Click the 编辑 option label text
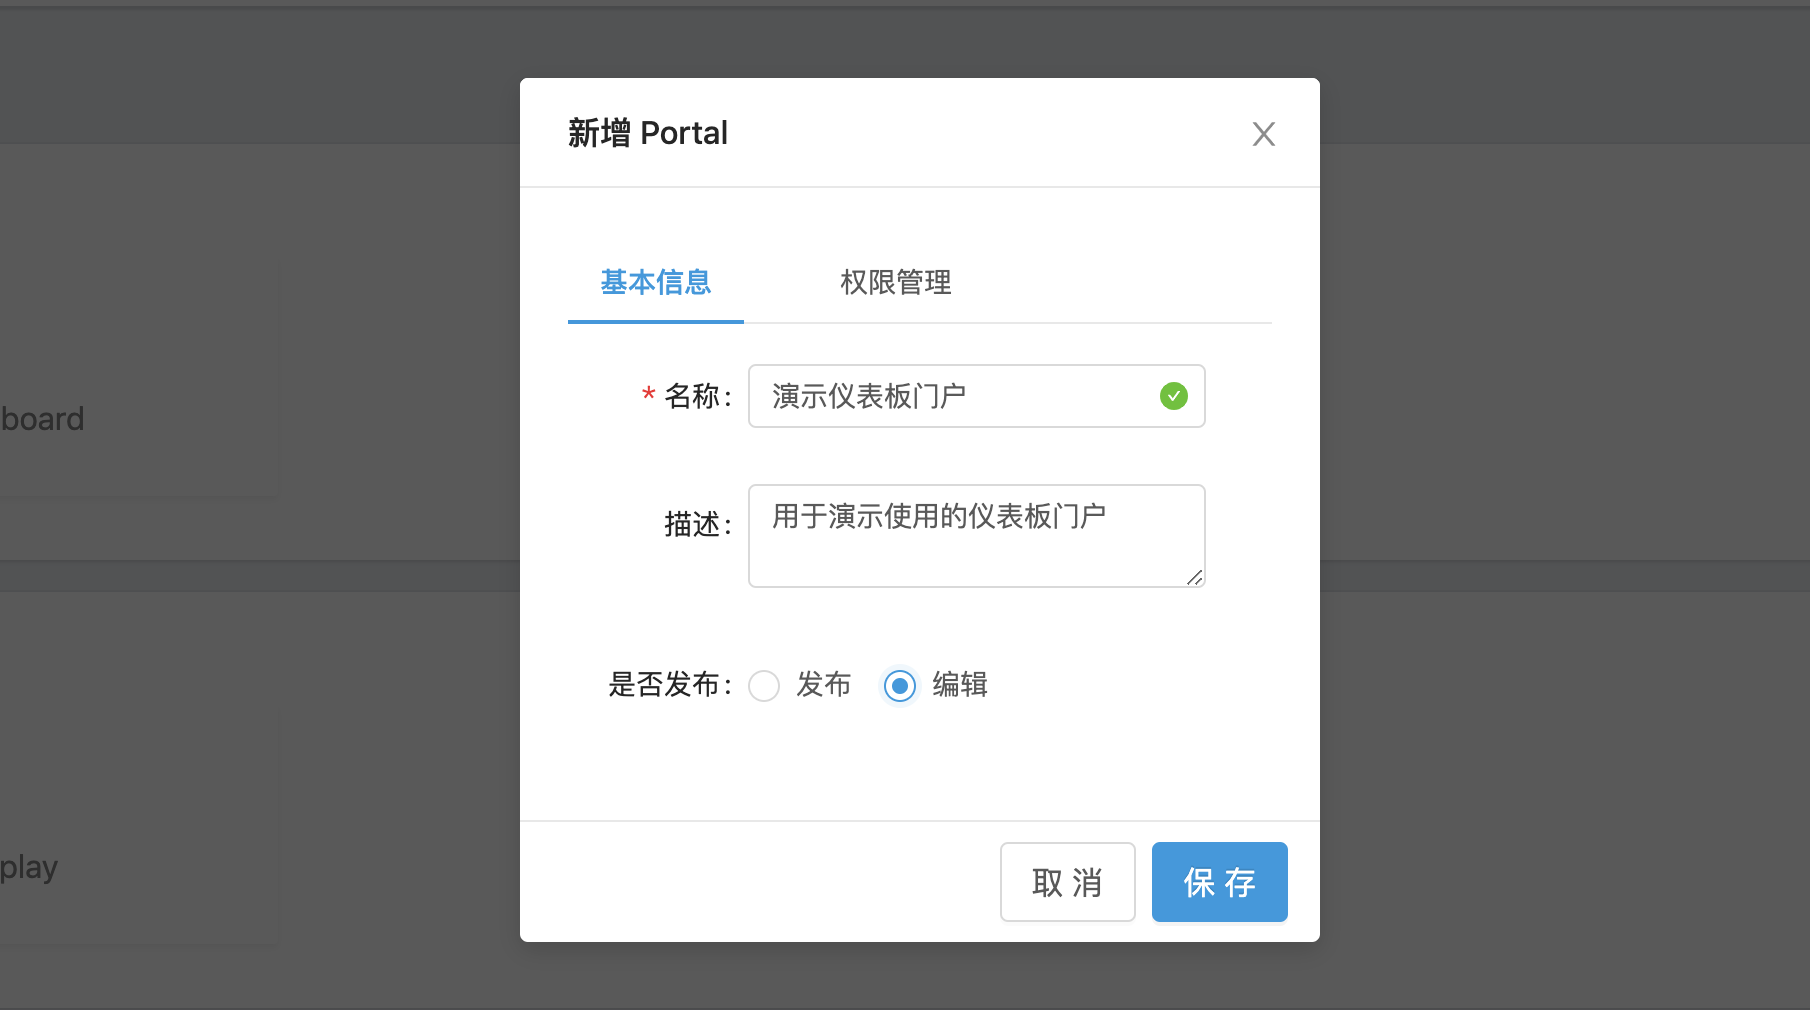 pos(960,685)
